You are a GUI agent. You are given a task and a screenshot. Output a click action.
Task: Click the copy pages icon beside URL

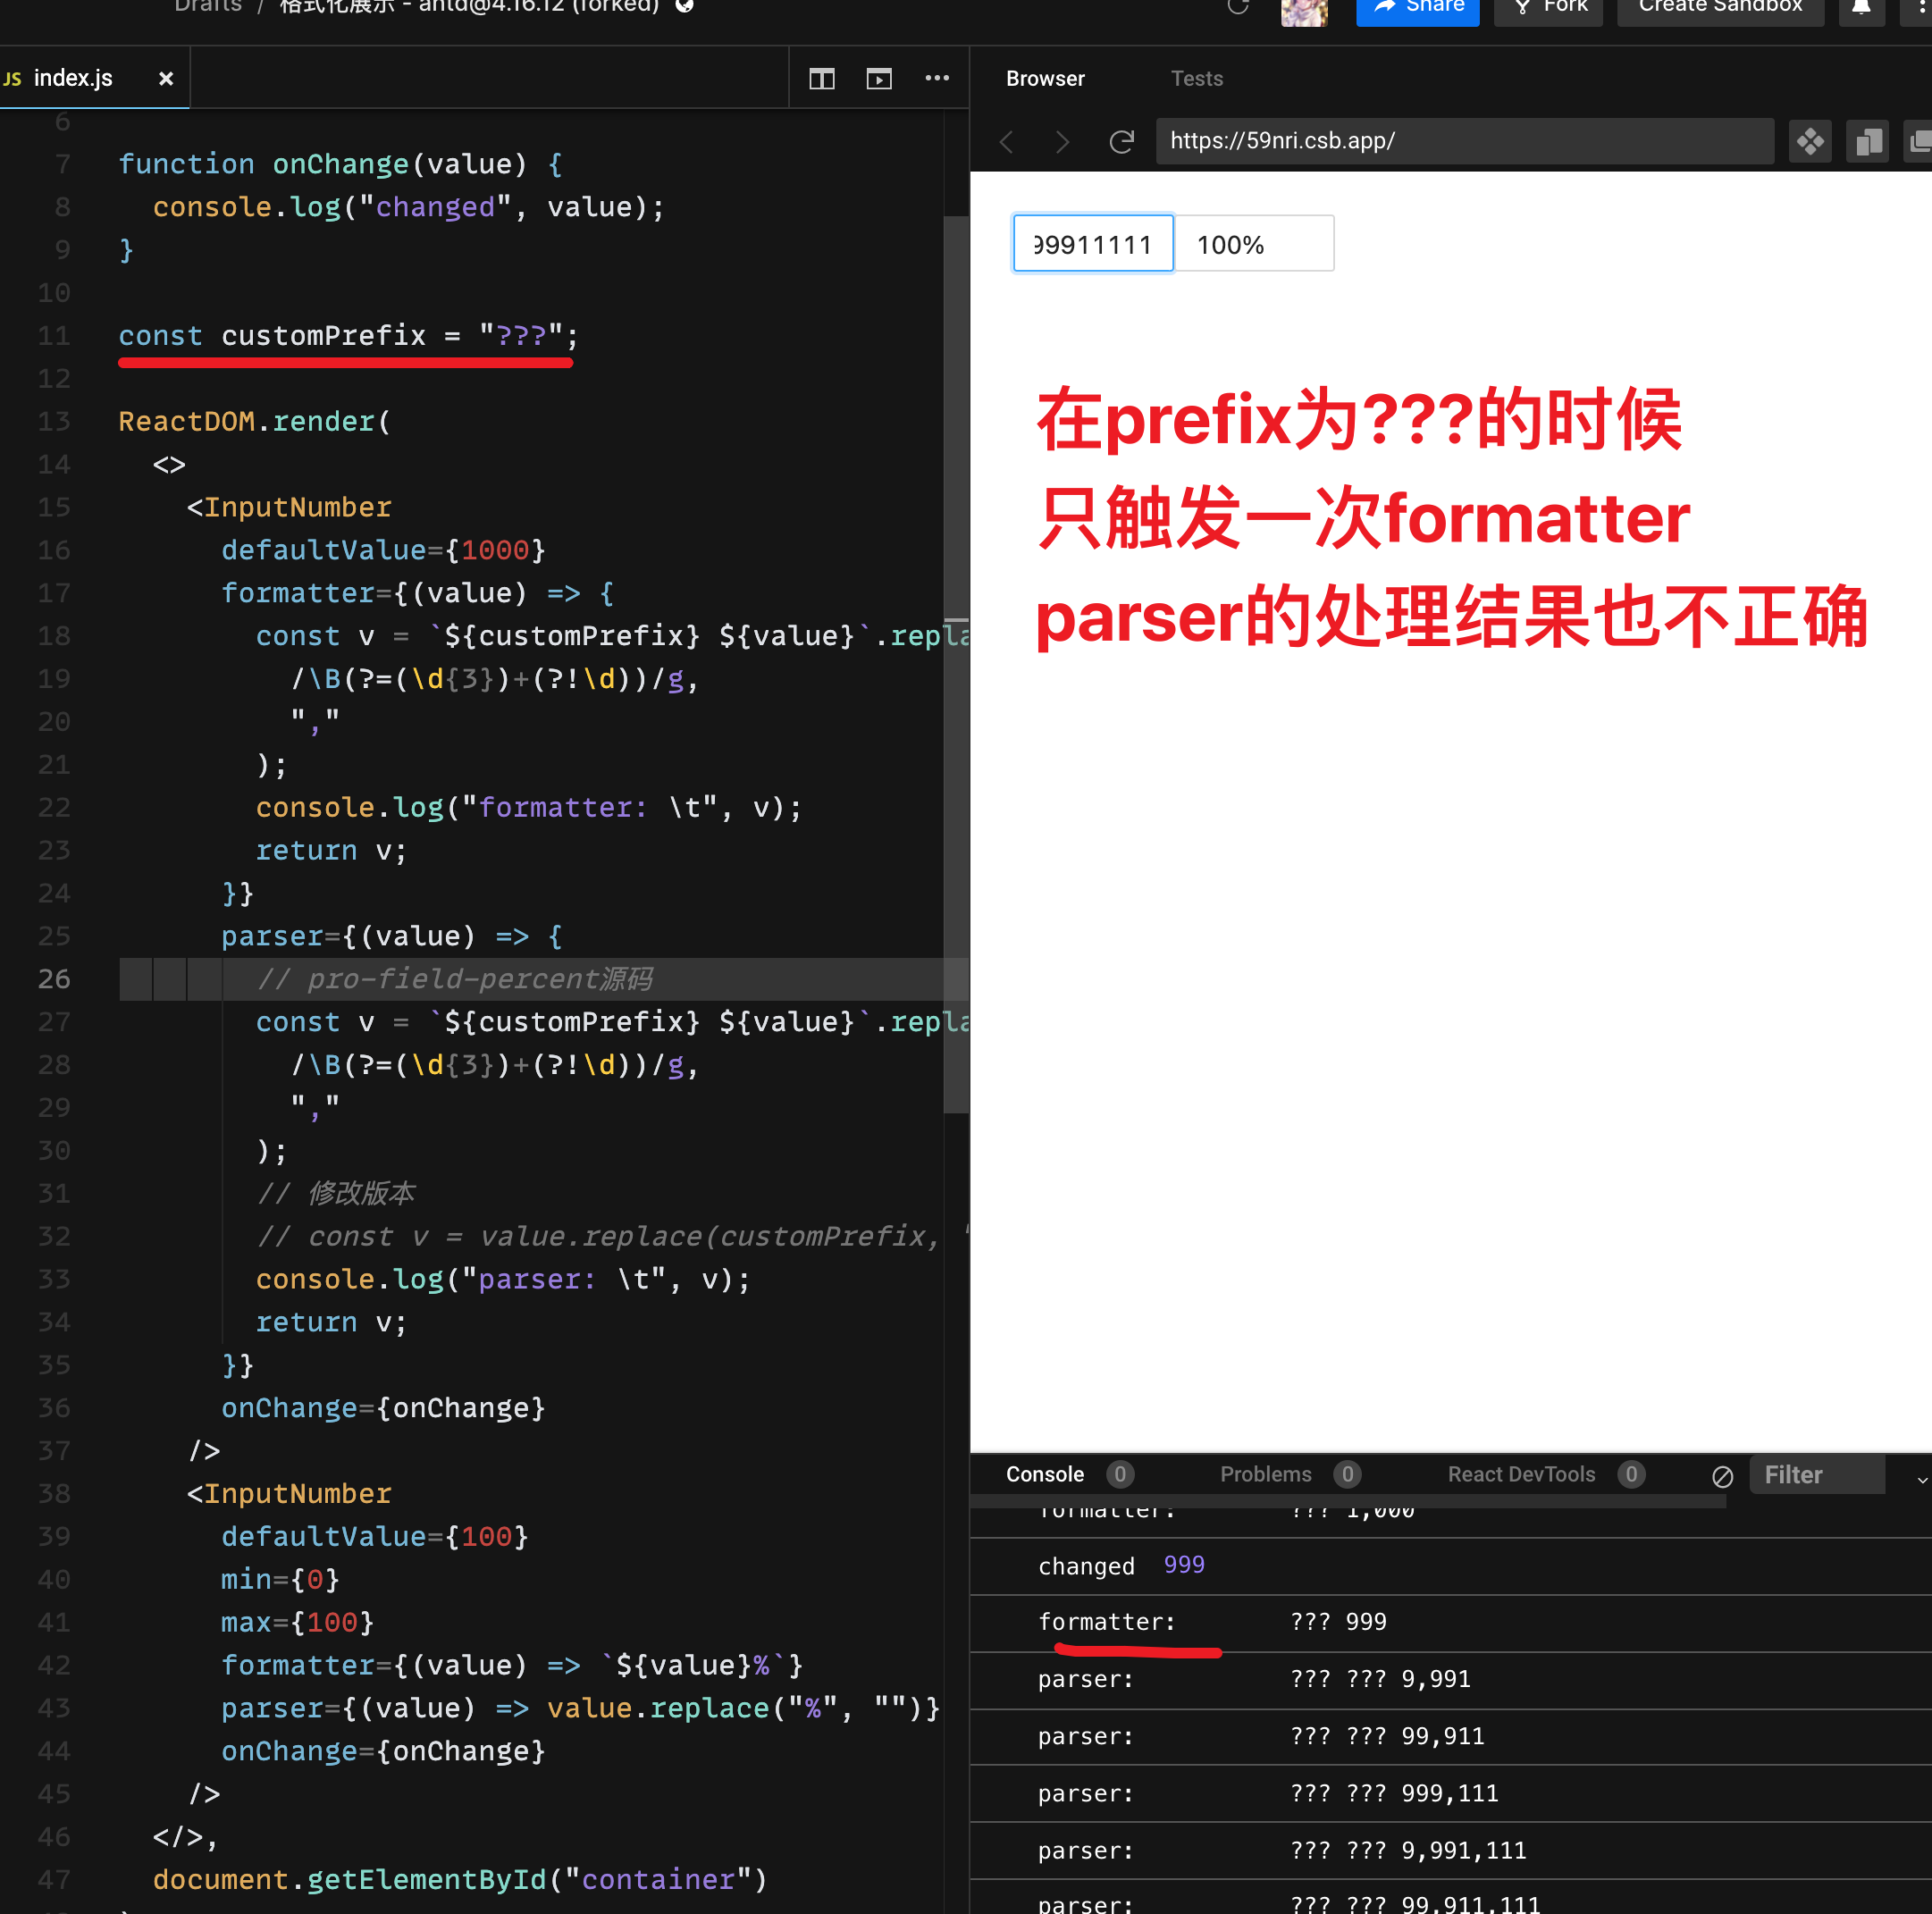tap(1867, 141)
